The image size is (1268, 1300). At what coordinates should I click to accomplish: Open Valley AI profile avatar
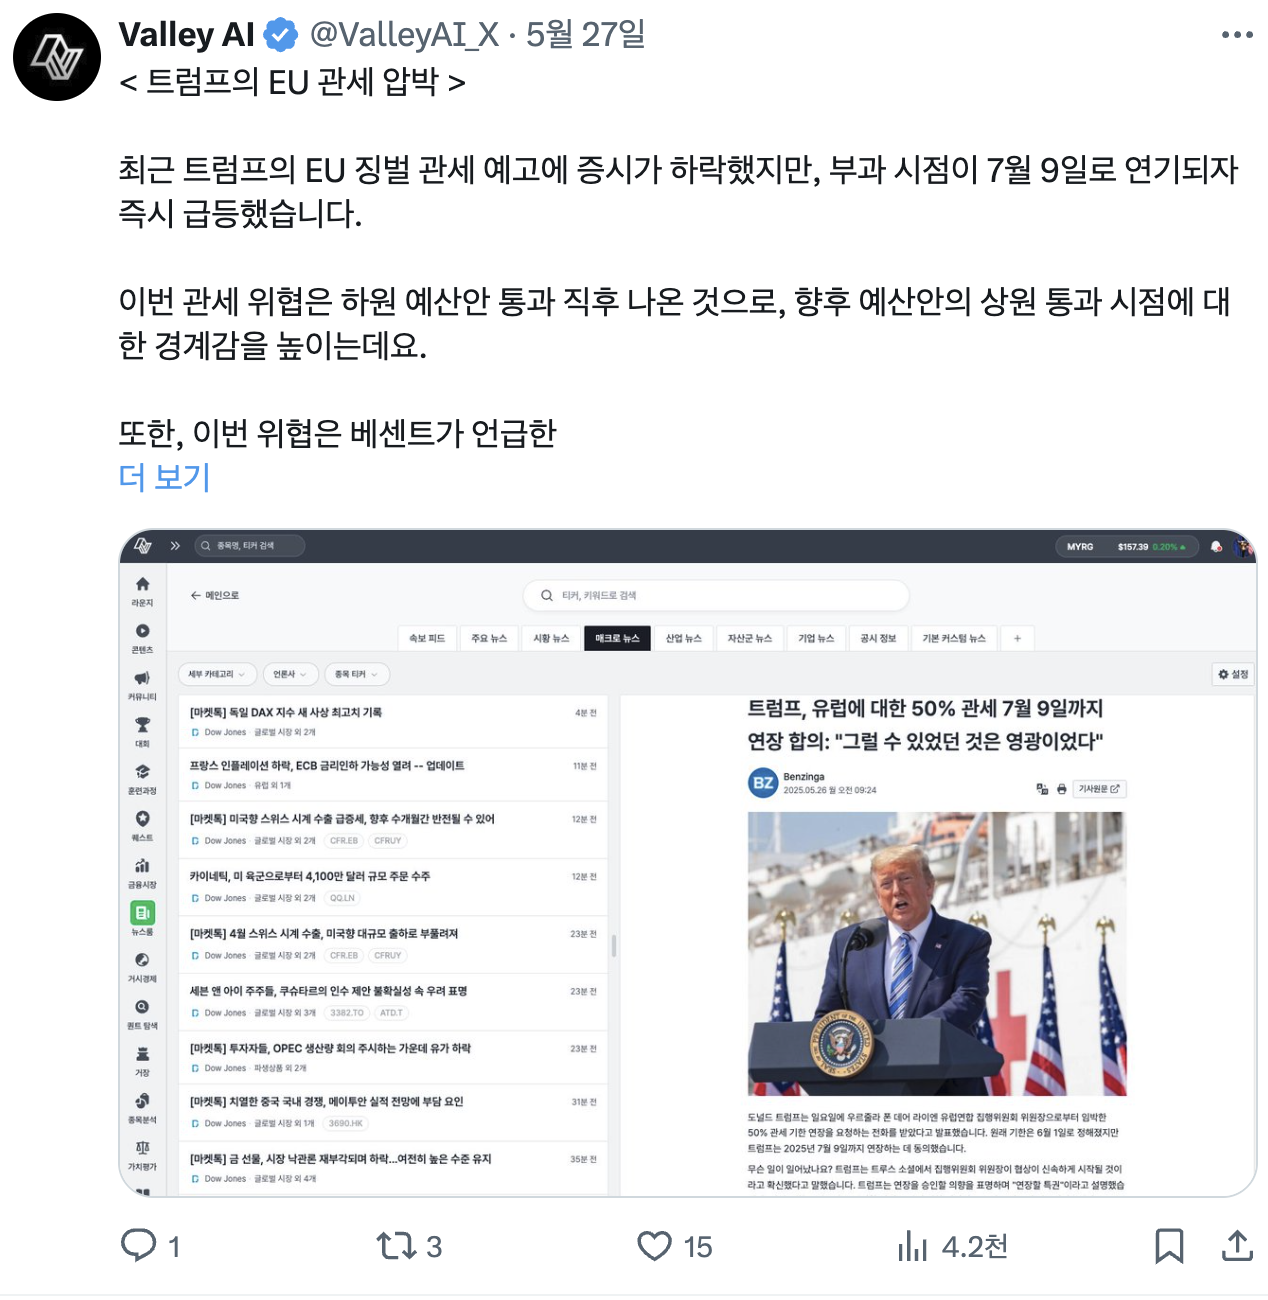coord(57,57)
